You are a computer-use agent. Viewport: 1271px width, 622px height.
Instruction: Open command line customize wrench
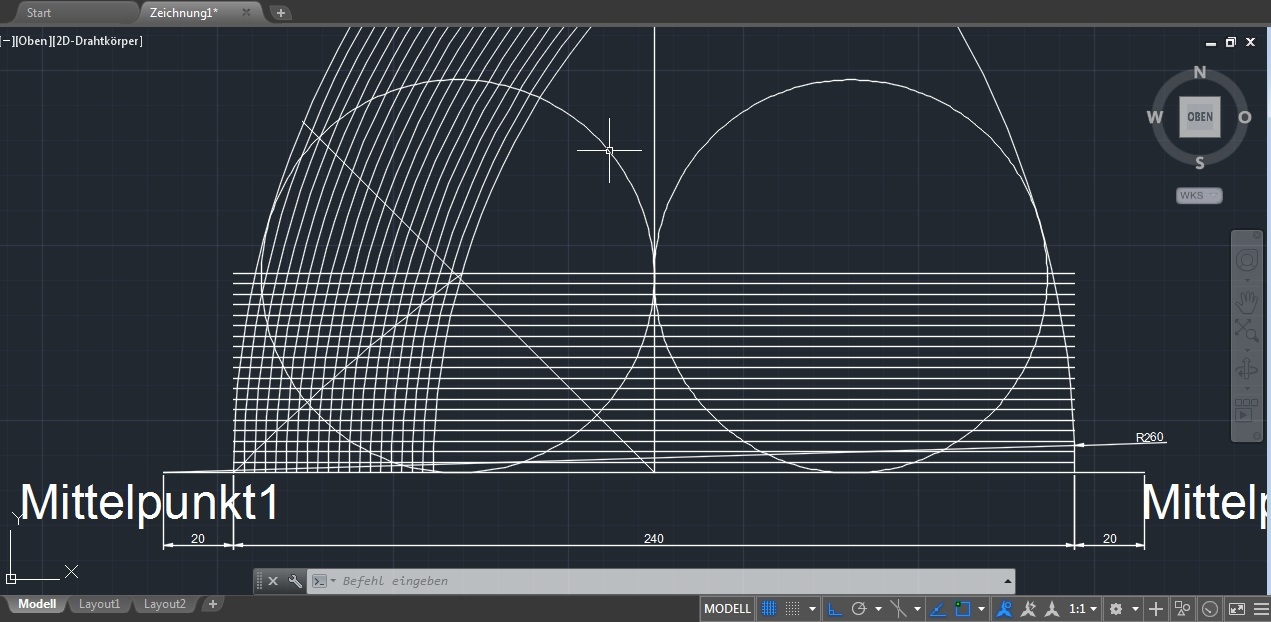point(295,581)
